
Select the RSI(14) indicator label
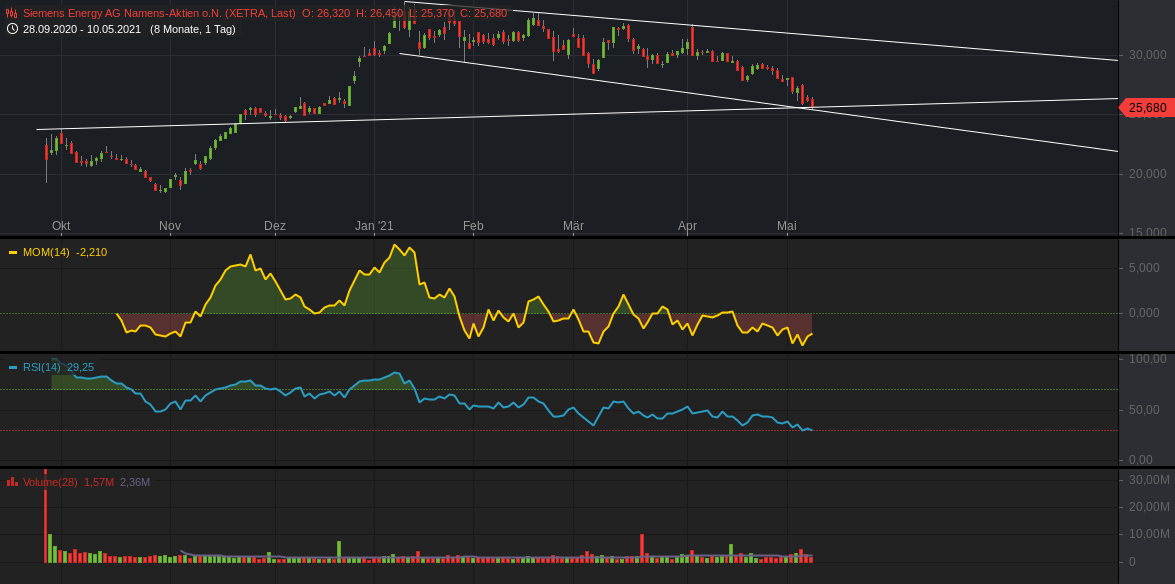pyautogui.click(x=40, y=367)
